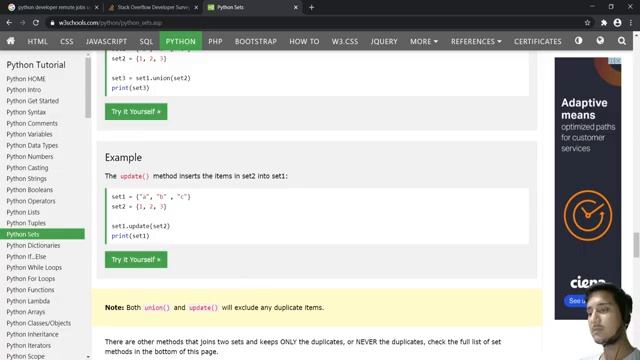Open the W3.CSS menu item
This screenshot has height=360, width=640.
click(x=344, y=41)
